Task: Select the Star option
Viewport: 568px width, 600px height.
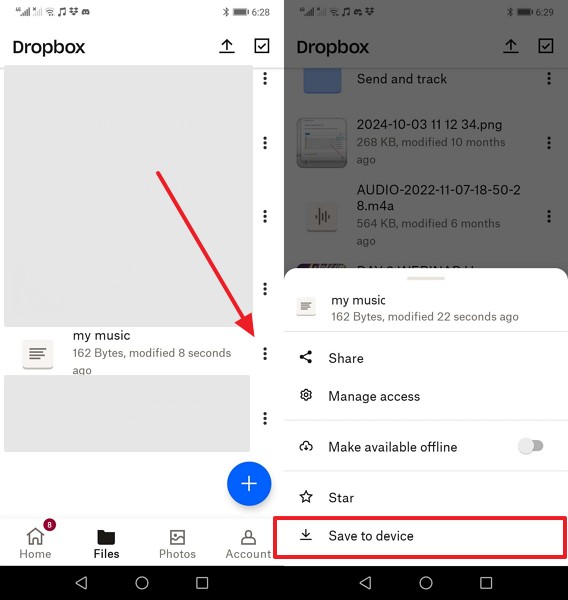Action: click(x=426, y=497)
